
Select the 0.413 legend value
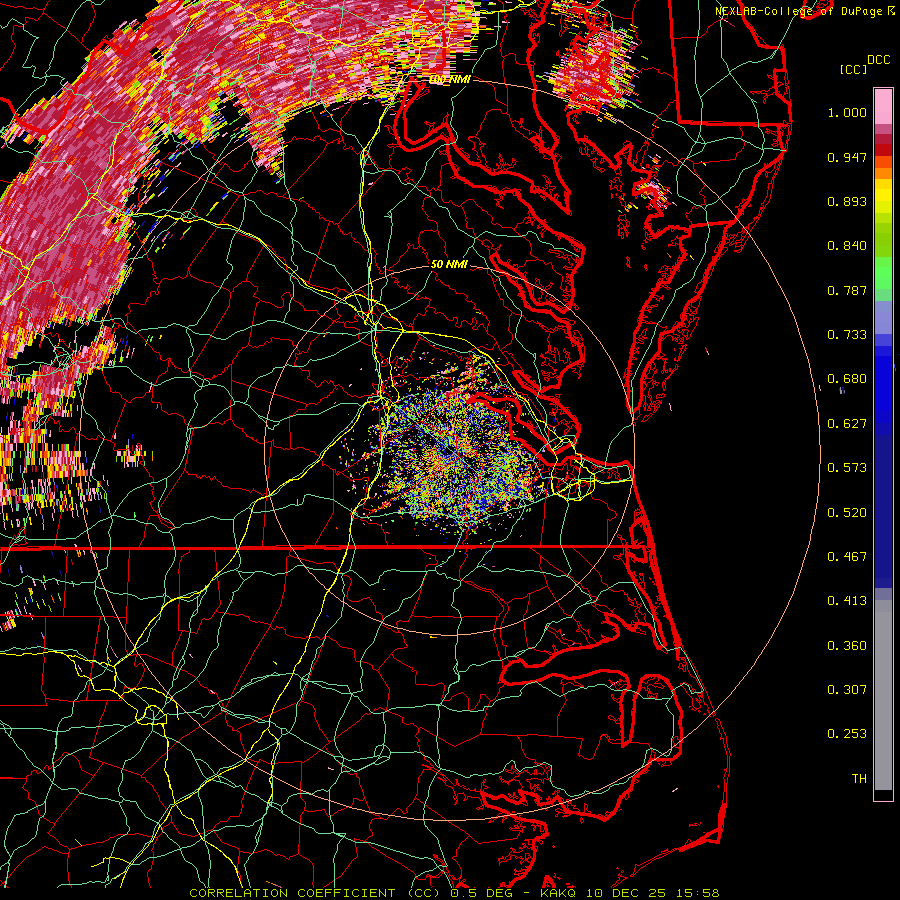[847, 601]
